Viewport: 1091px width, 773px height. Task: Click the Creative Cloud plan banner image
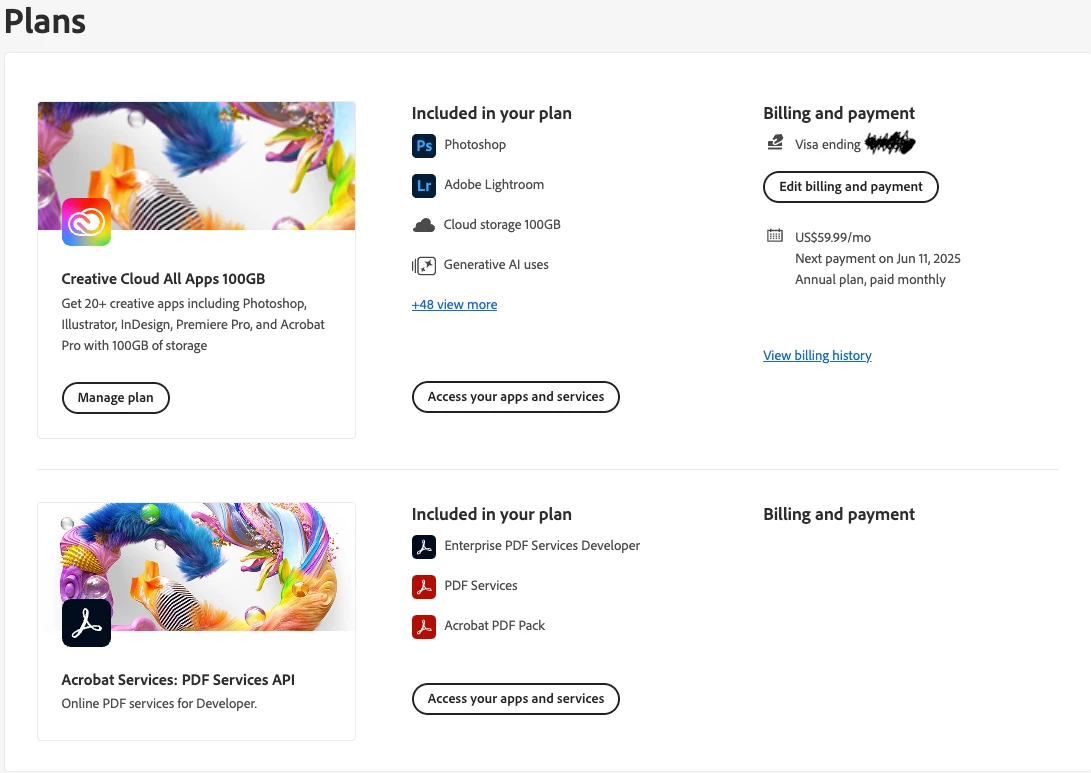[196, 166]
